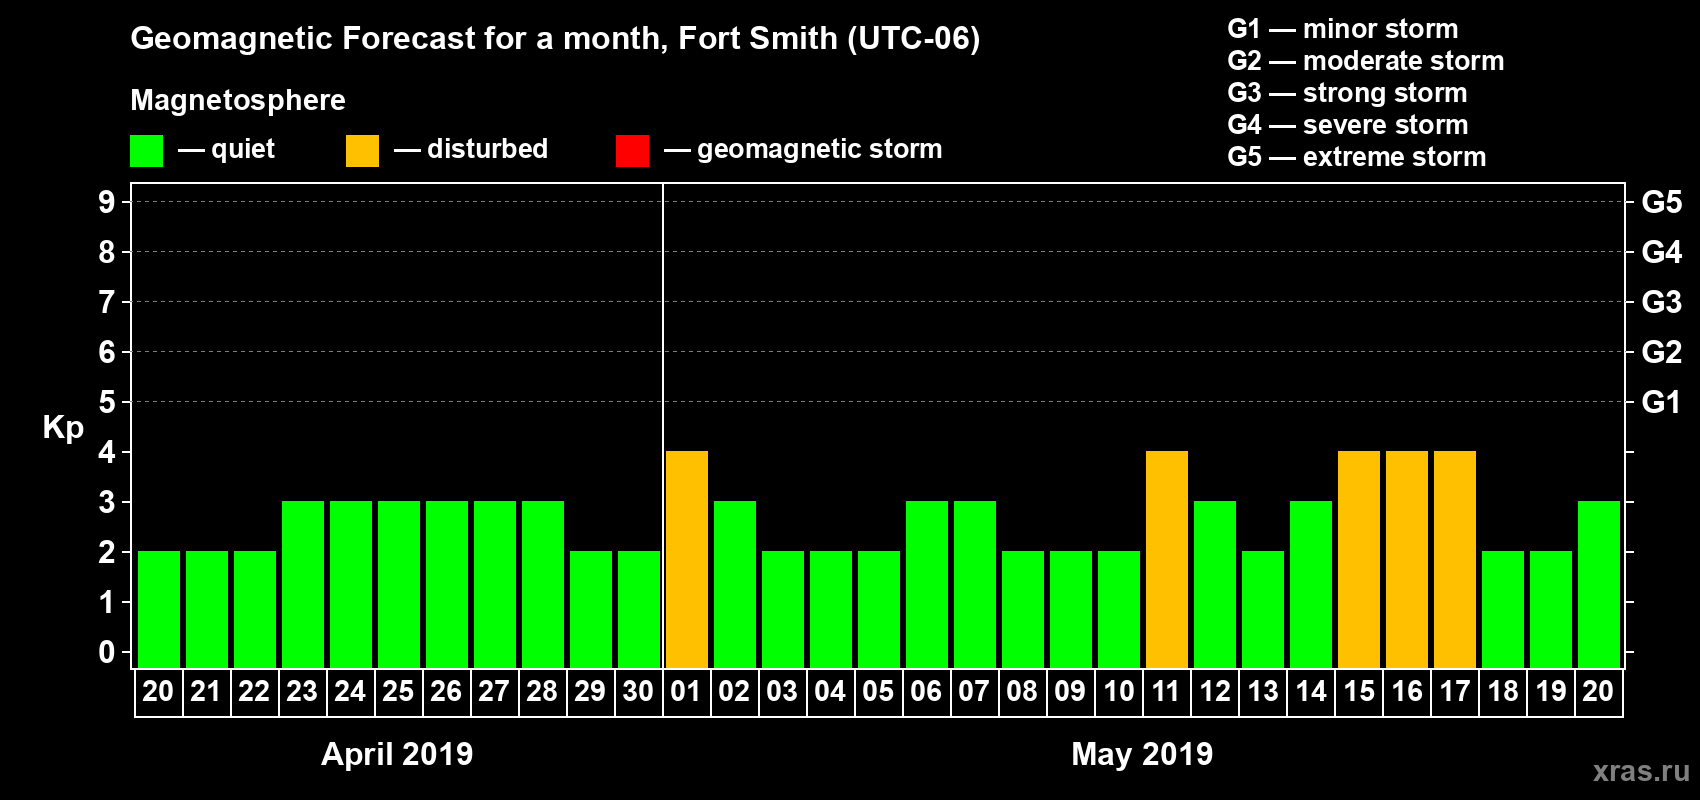Select the green bar for May 02

[735, 585]
